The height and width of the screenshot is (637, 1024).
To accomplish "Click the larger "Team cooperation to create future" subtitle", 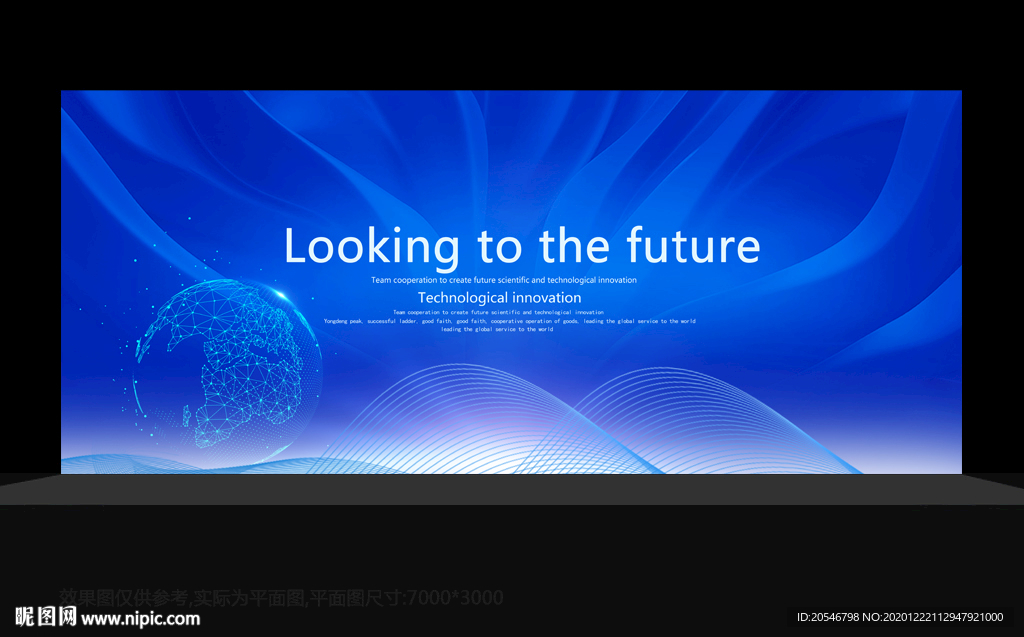I will 504,280.
